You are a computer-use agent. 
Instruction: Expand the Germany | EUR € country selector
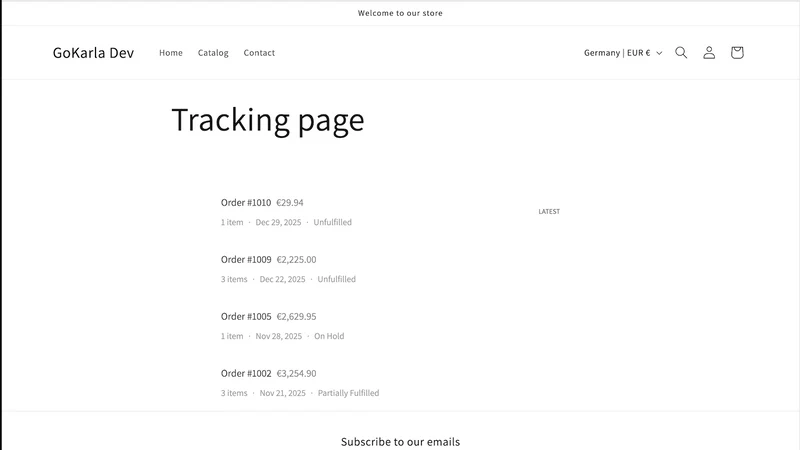(623, 53)
